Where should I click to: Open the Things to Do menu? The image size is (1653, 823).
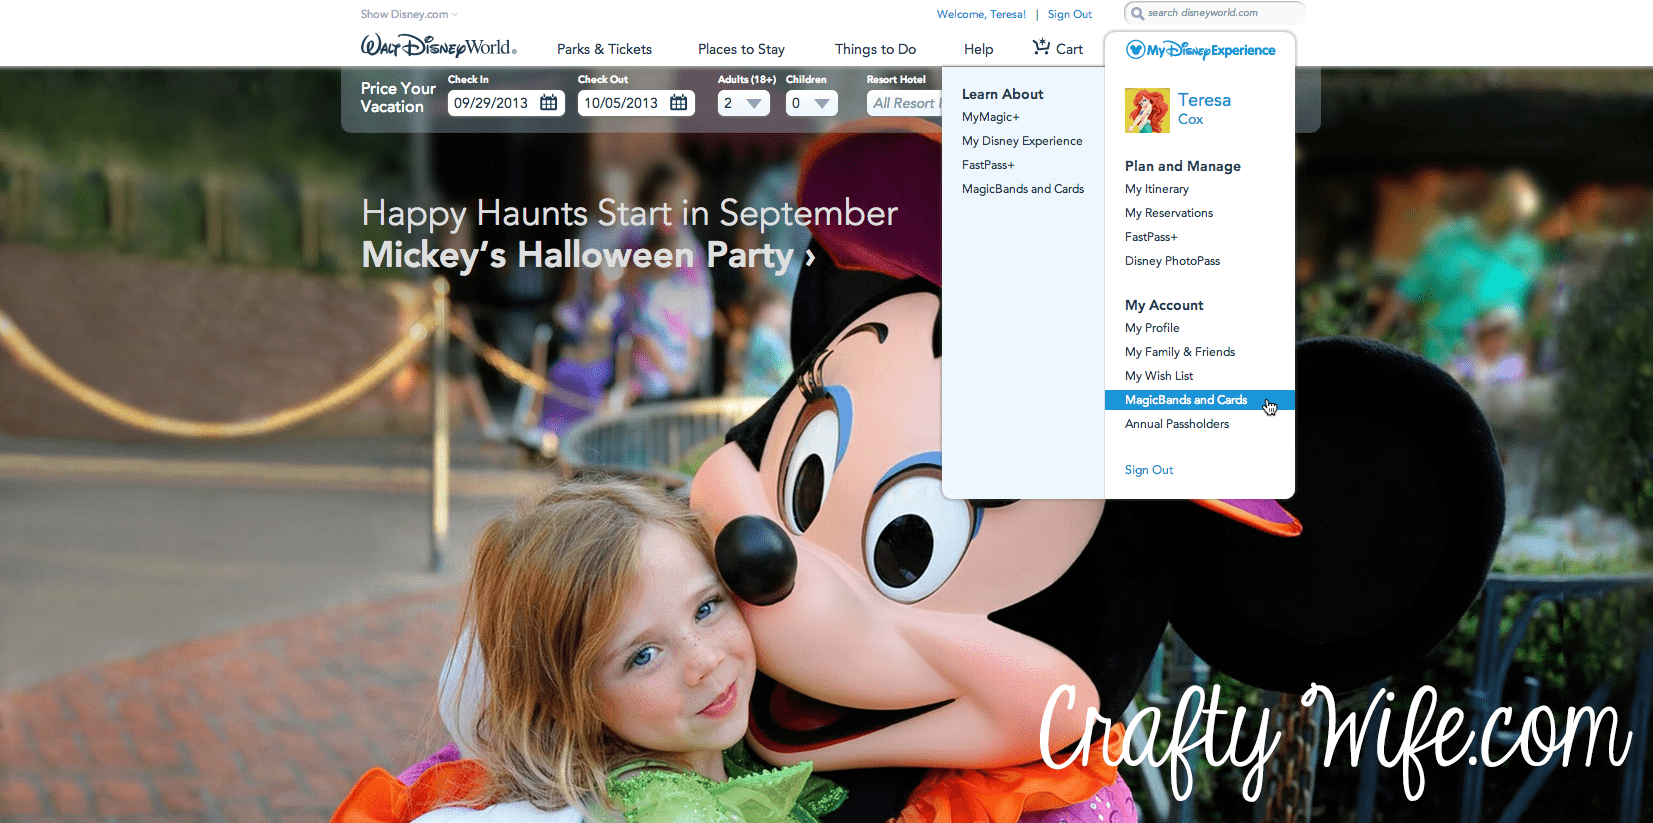tap(875, 49)
